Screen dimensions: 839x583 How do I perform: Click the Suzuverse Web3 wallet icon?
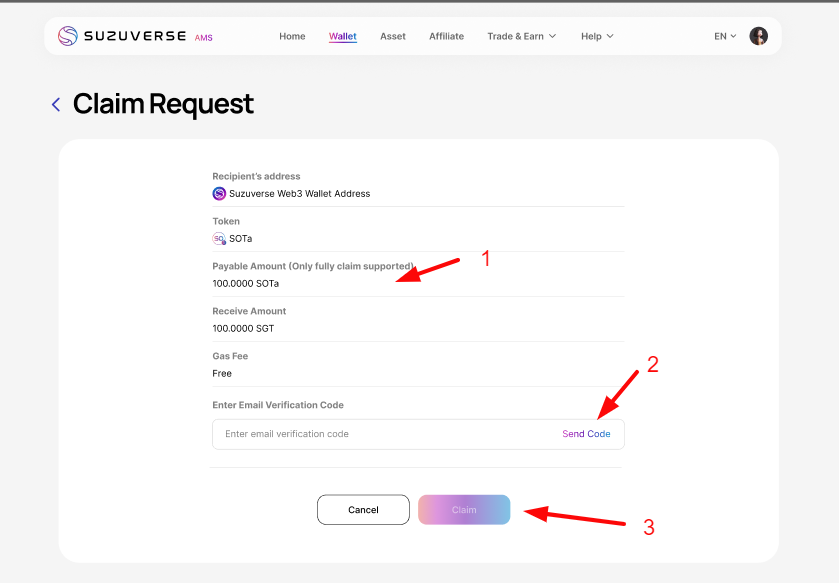click(x=219, y=194)
